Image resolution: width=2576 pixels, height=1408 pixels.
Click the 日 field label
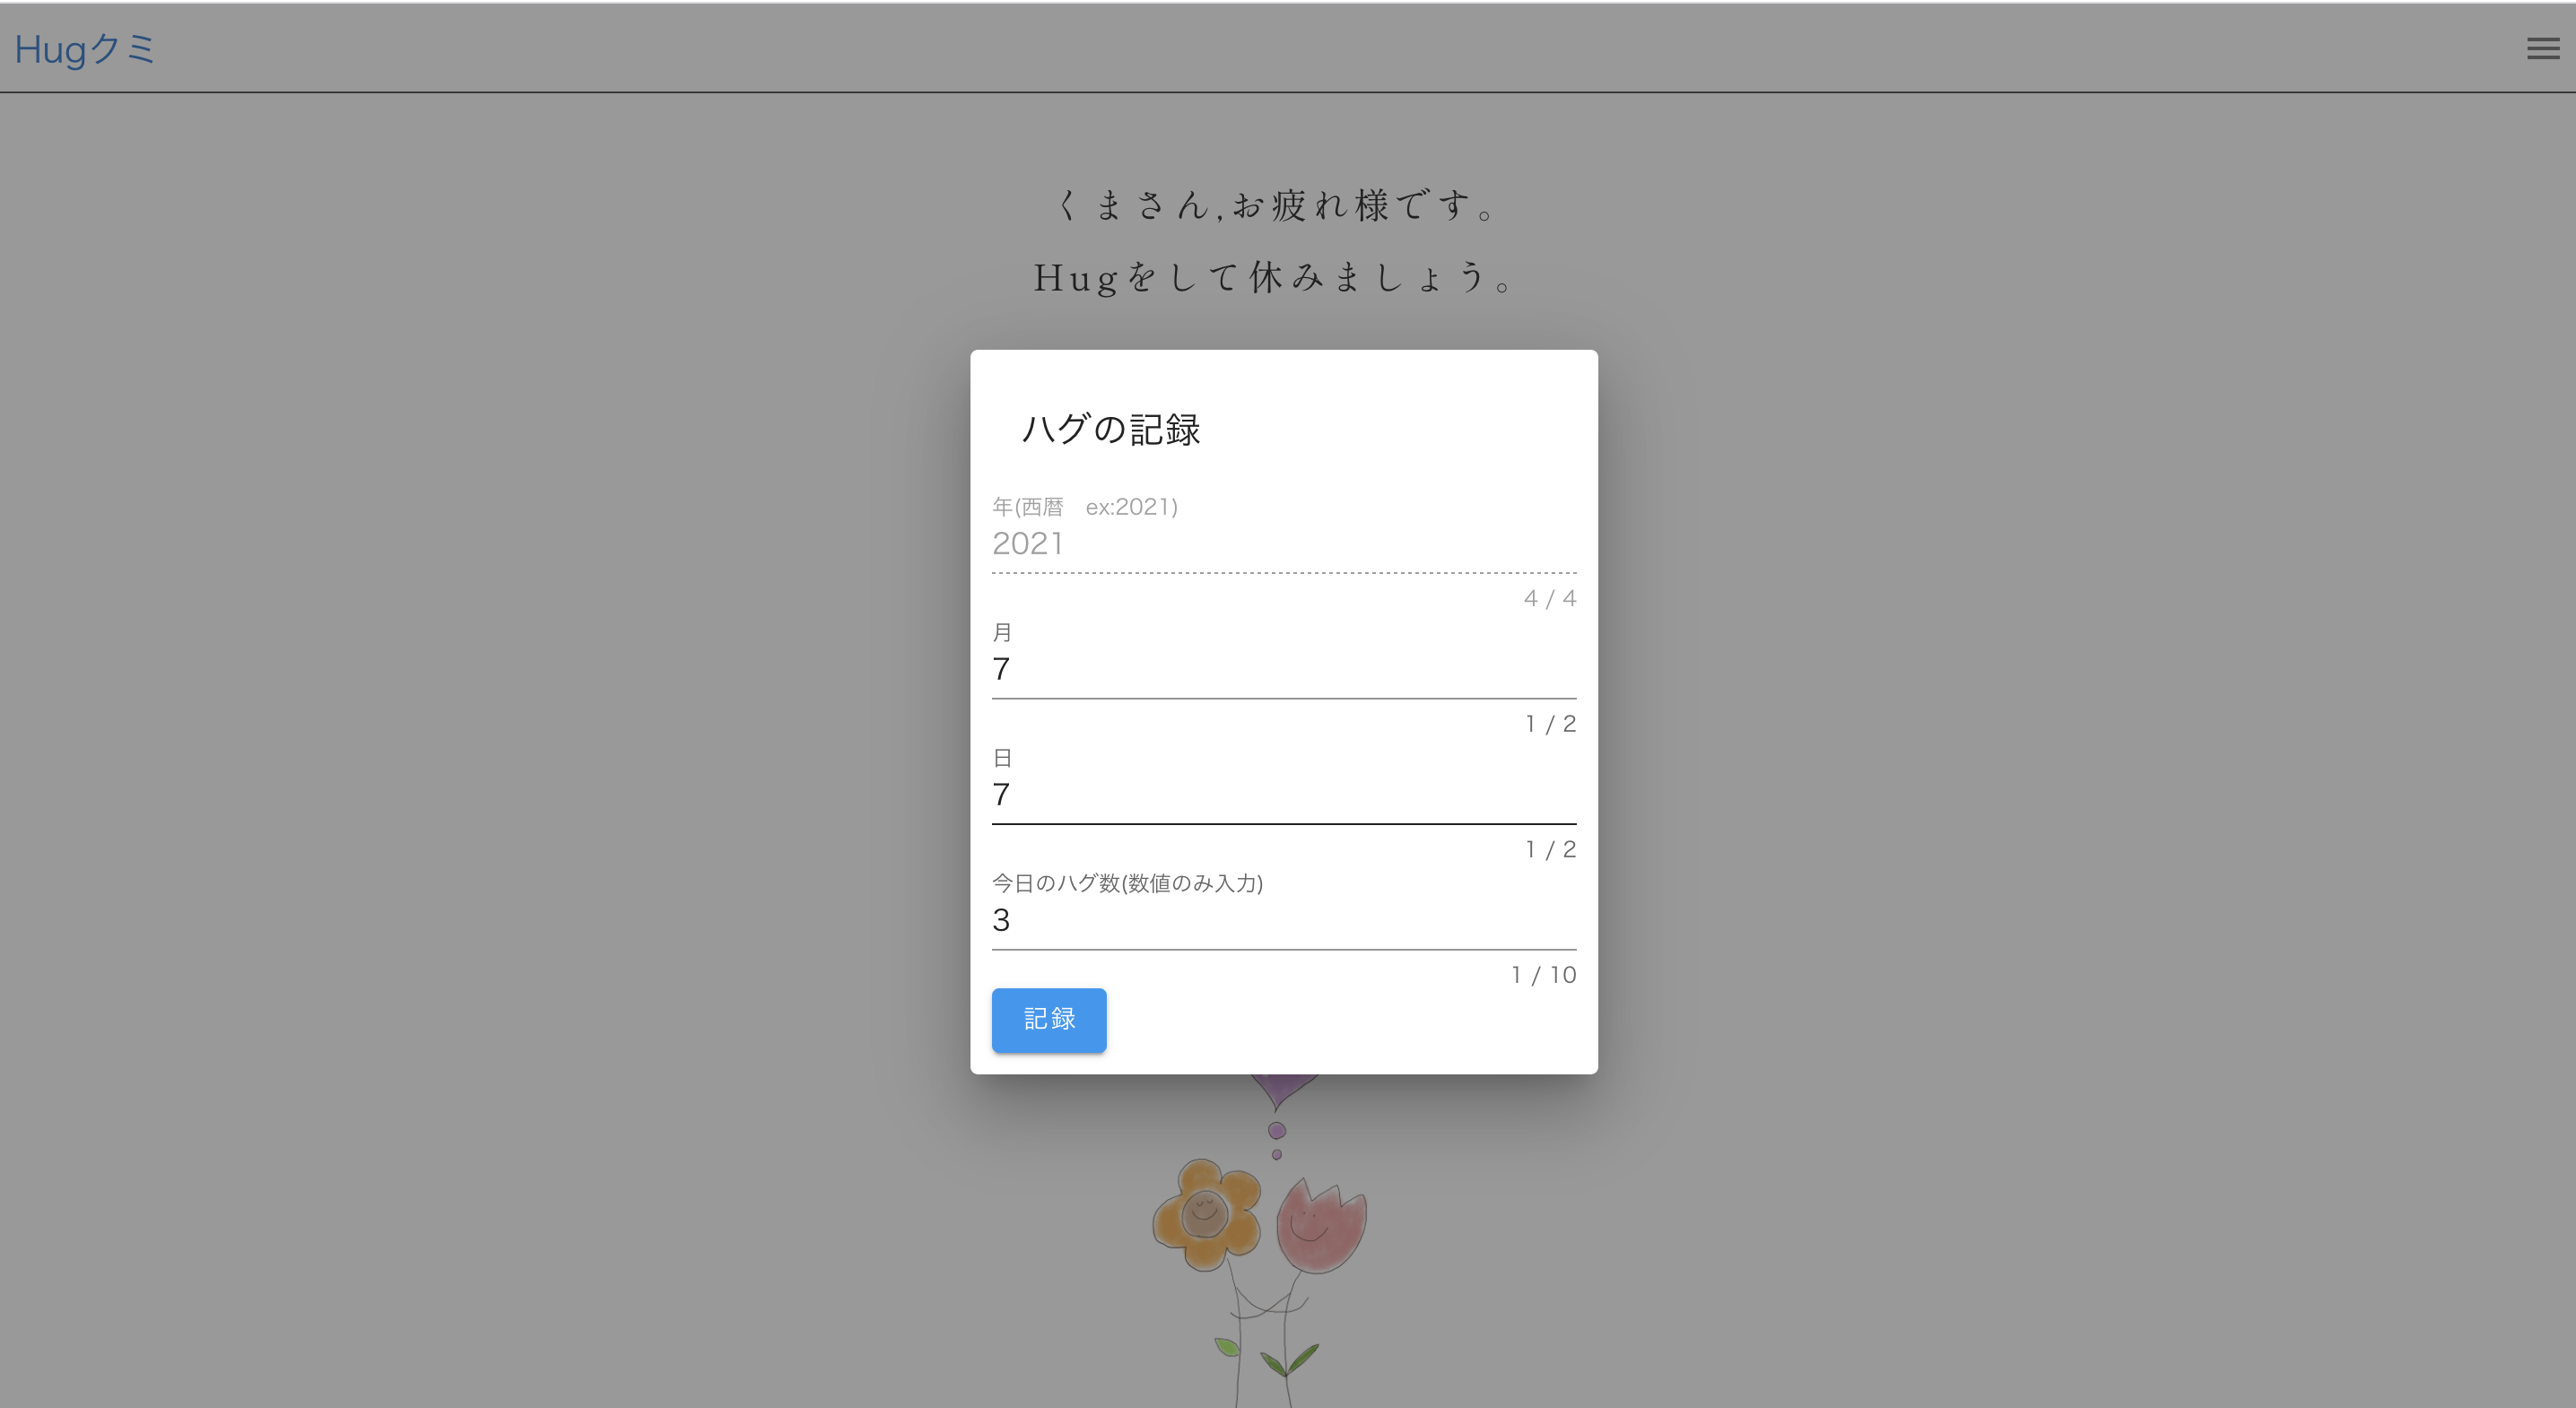coord(1002,759)
